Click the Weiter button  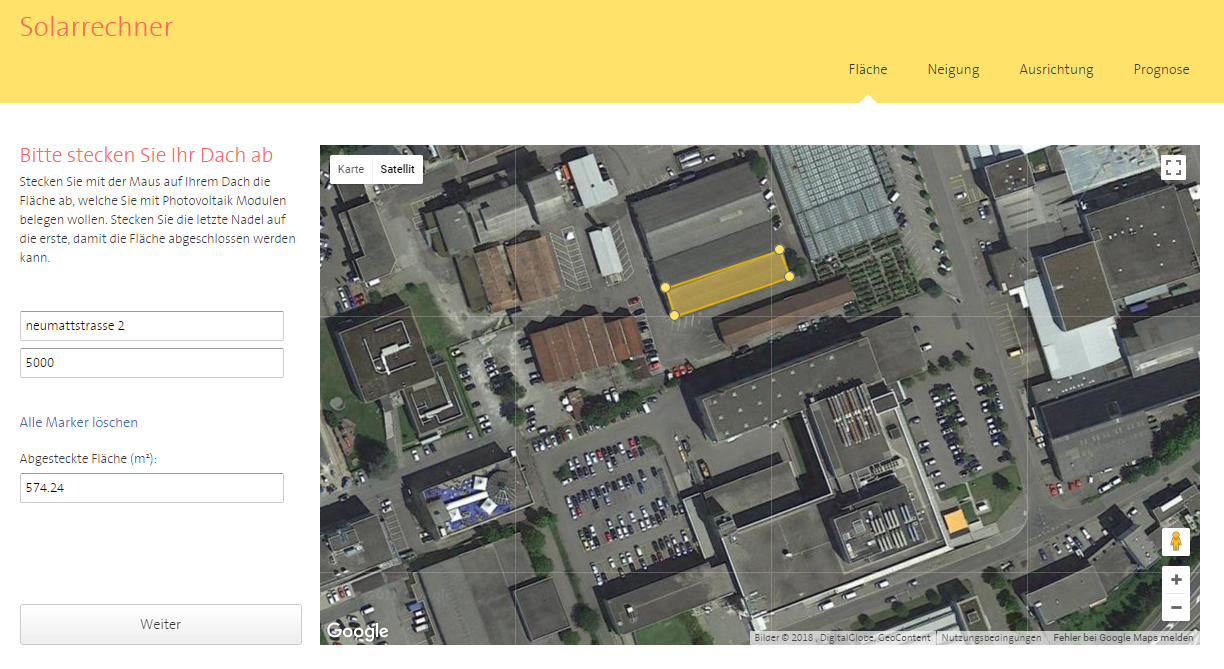click(161, 624)
